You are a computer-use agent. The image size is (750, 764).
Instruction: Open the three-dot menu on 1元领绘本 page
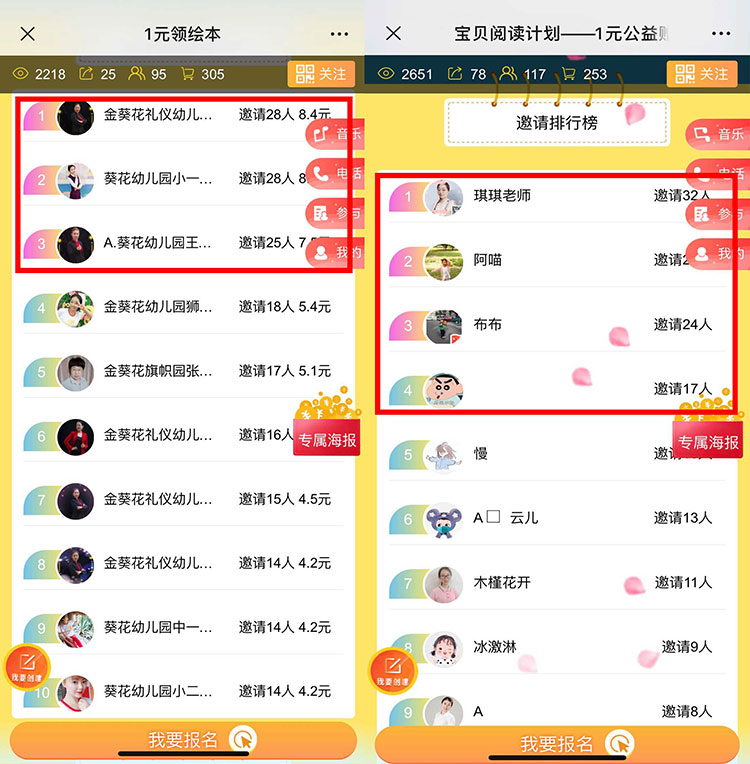tap(339, 34)
